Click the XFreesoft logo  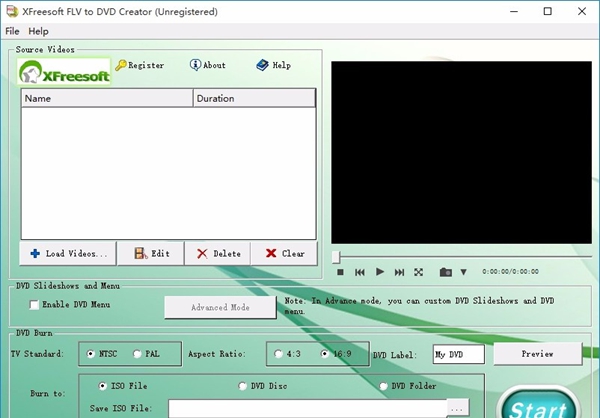pos(64,72)
